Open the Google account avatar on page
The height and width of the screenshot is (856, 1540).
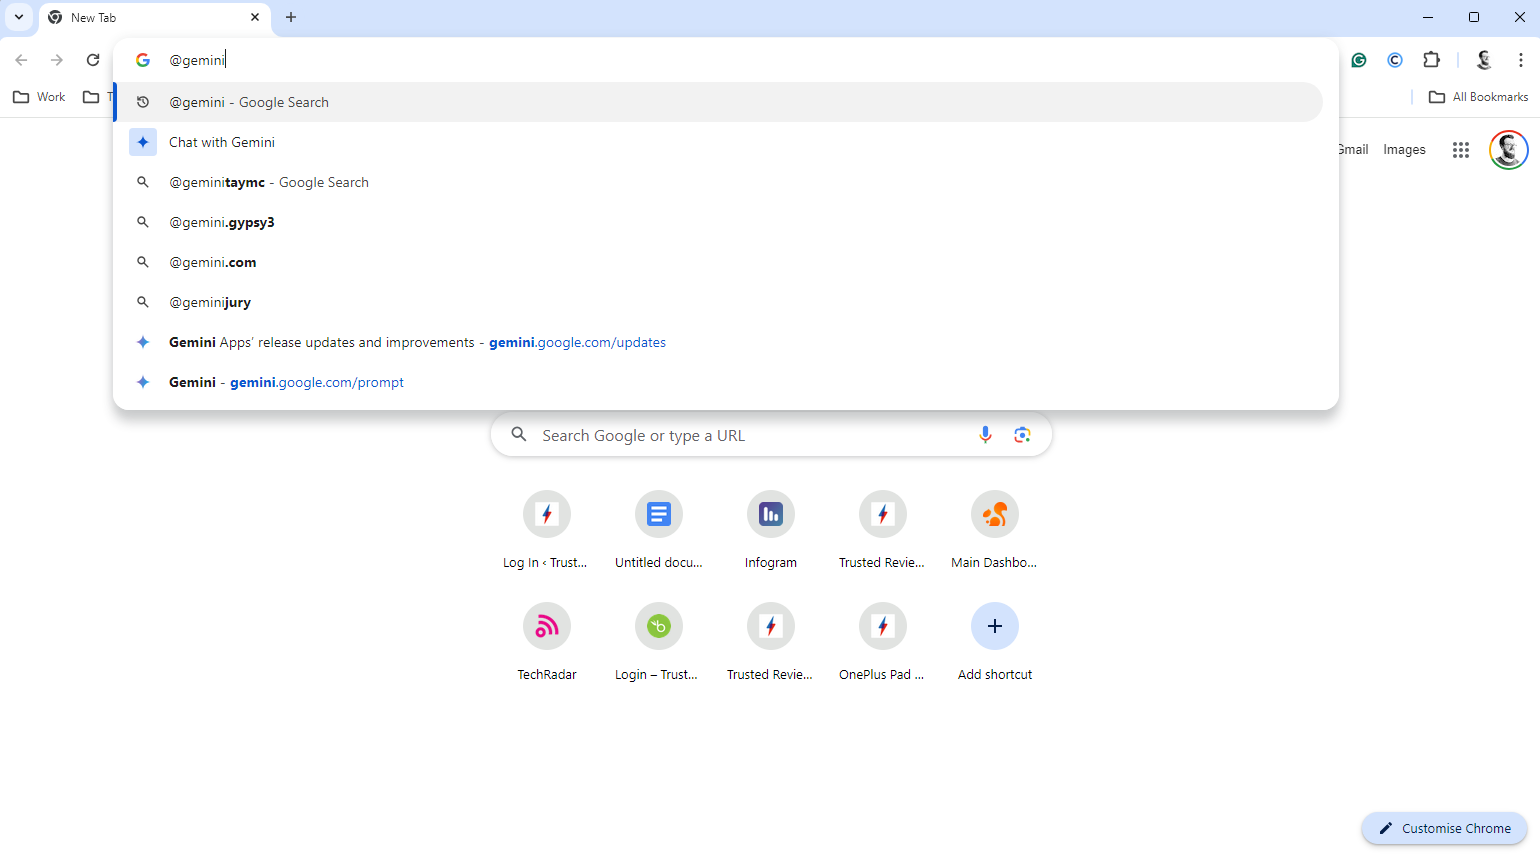click(x=1508, y=150)
